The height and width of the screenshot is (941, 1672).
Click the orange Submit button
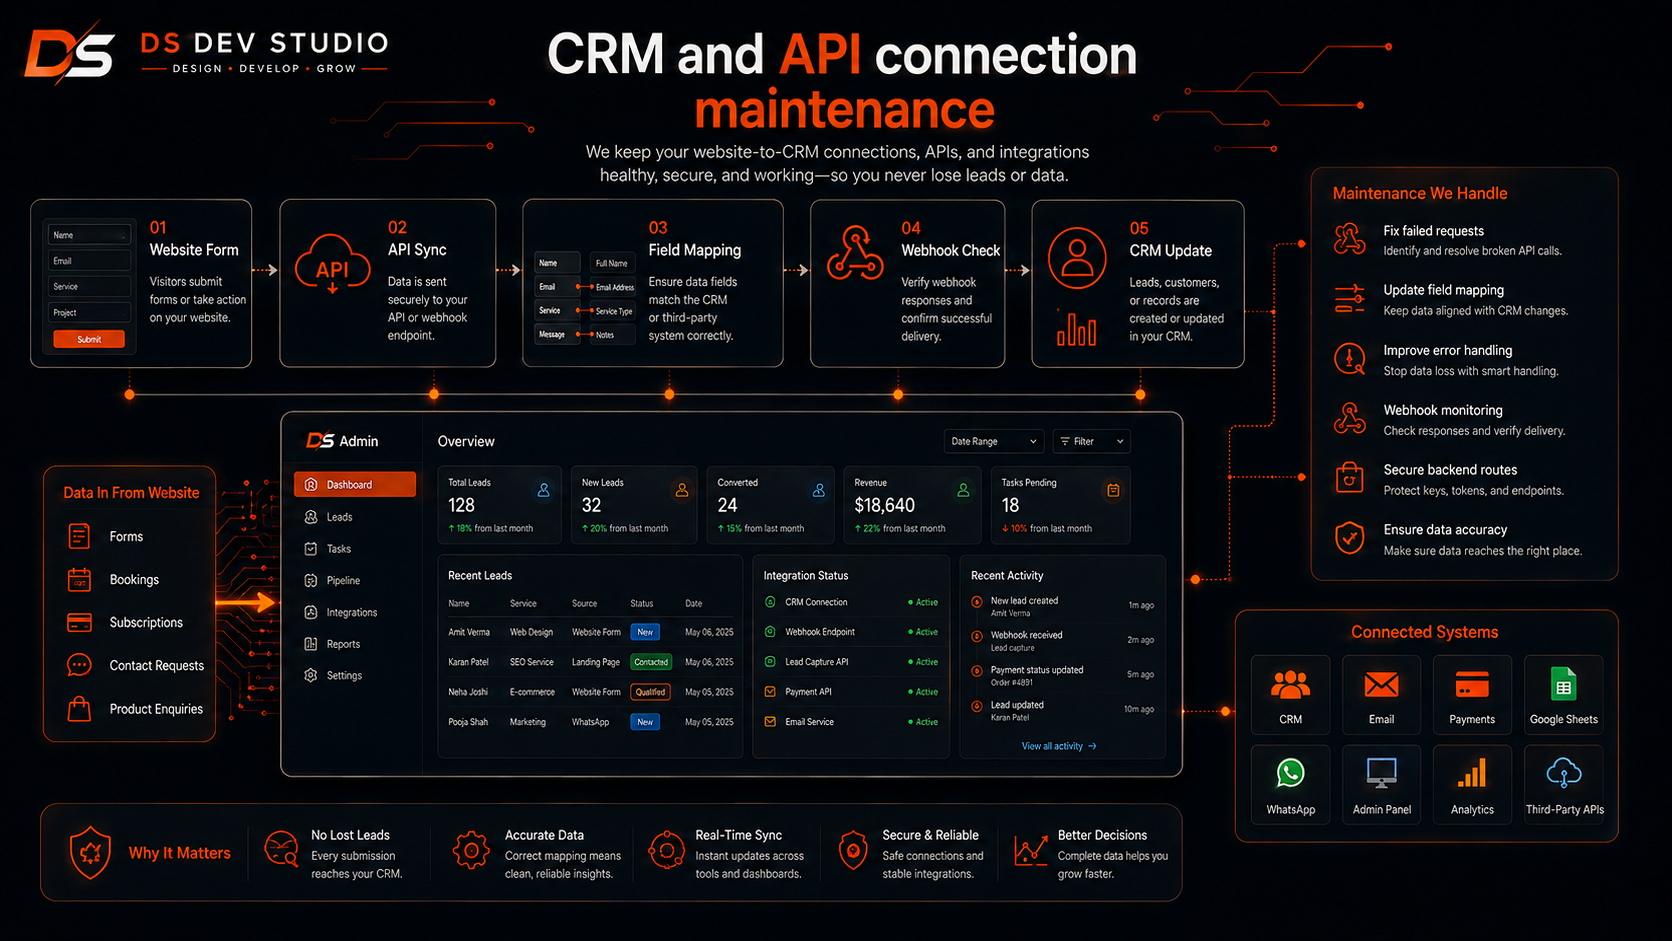(x=89, y=339)
